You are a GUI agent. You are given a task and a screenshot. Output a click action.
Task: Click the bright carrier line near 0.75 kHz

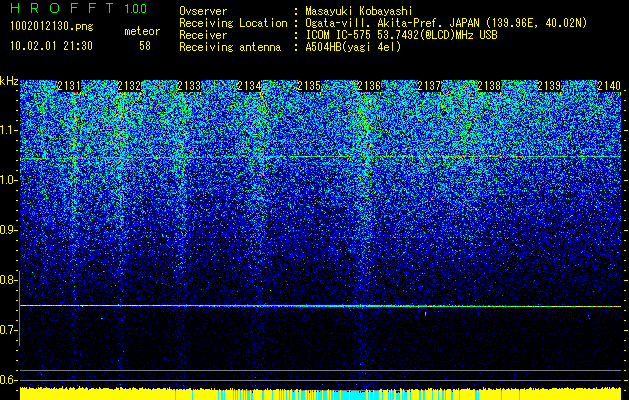321,306
